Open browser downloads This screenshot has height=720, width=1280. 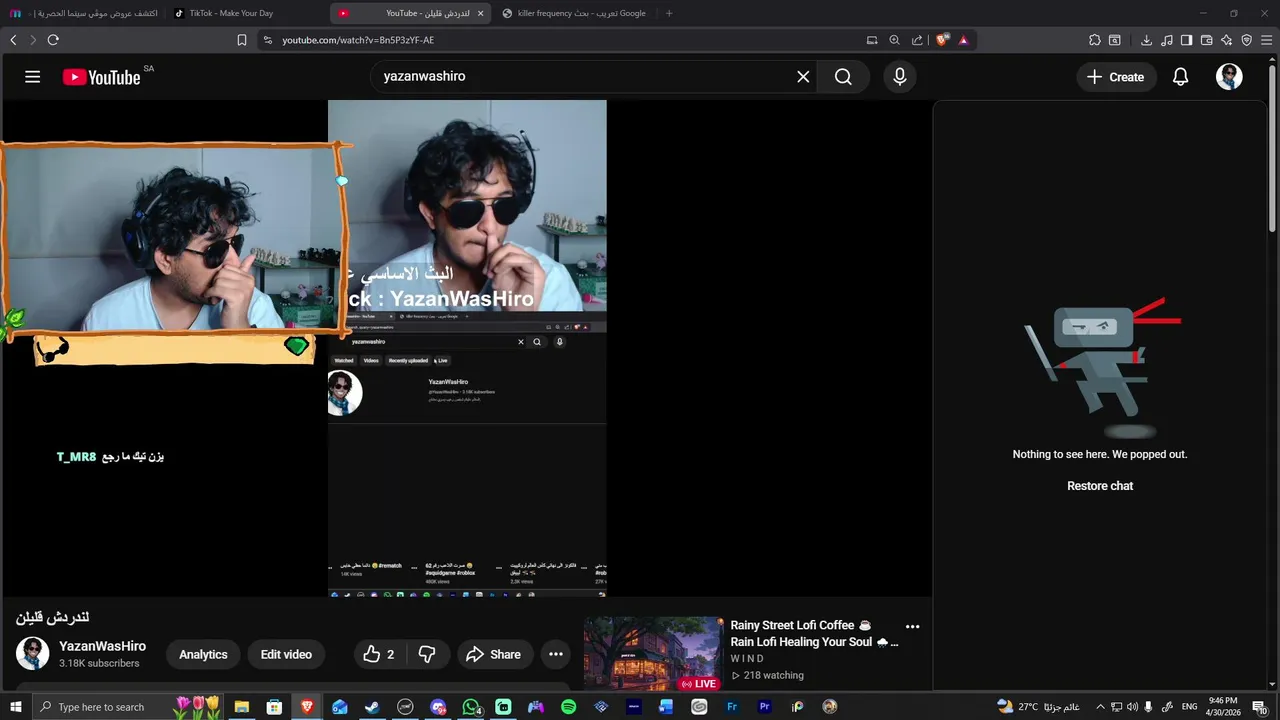point(1146,40)
